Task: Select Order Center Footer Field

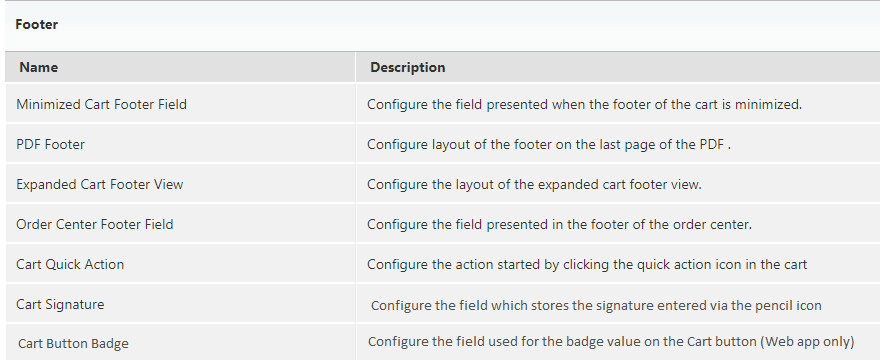Action: pos(95,224)
